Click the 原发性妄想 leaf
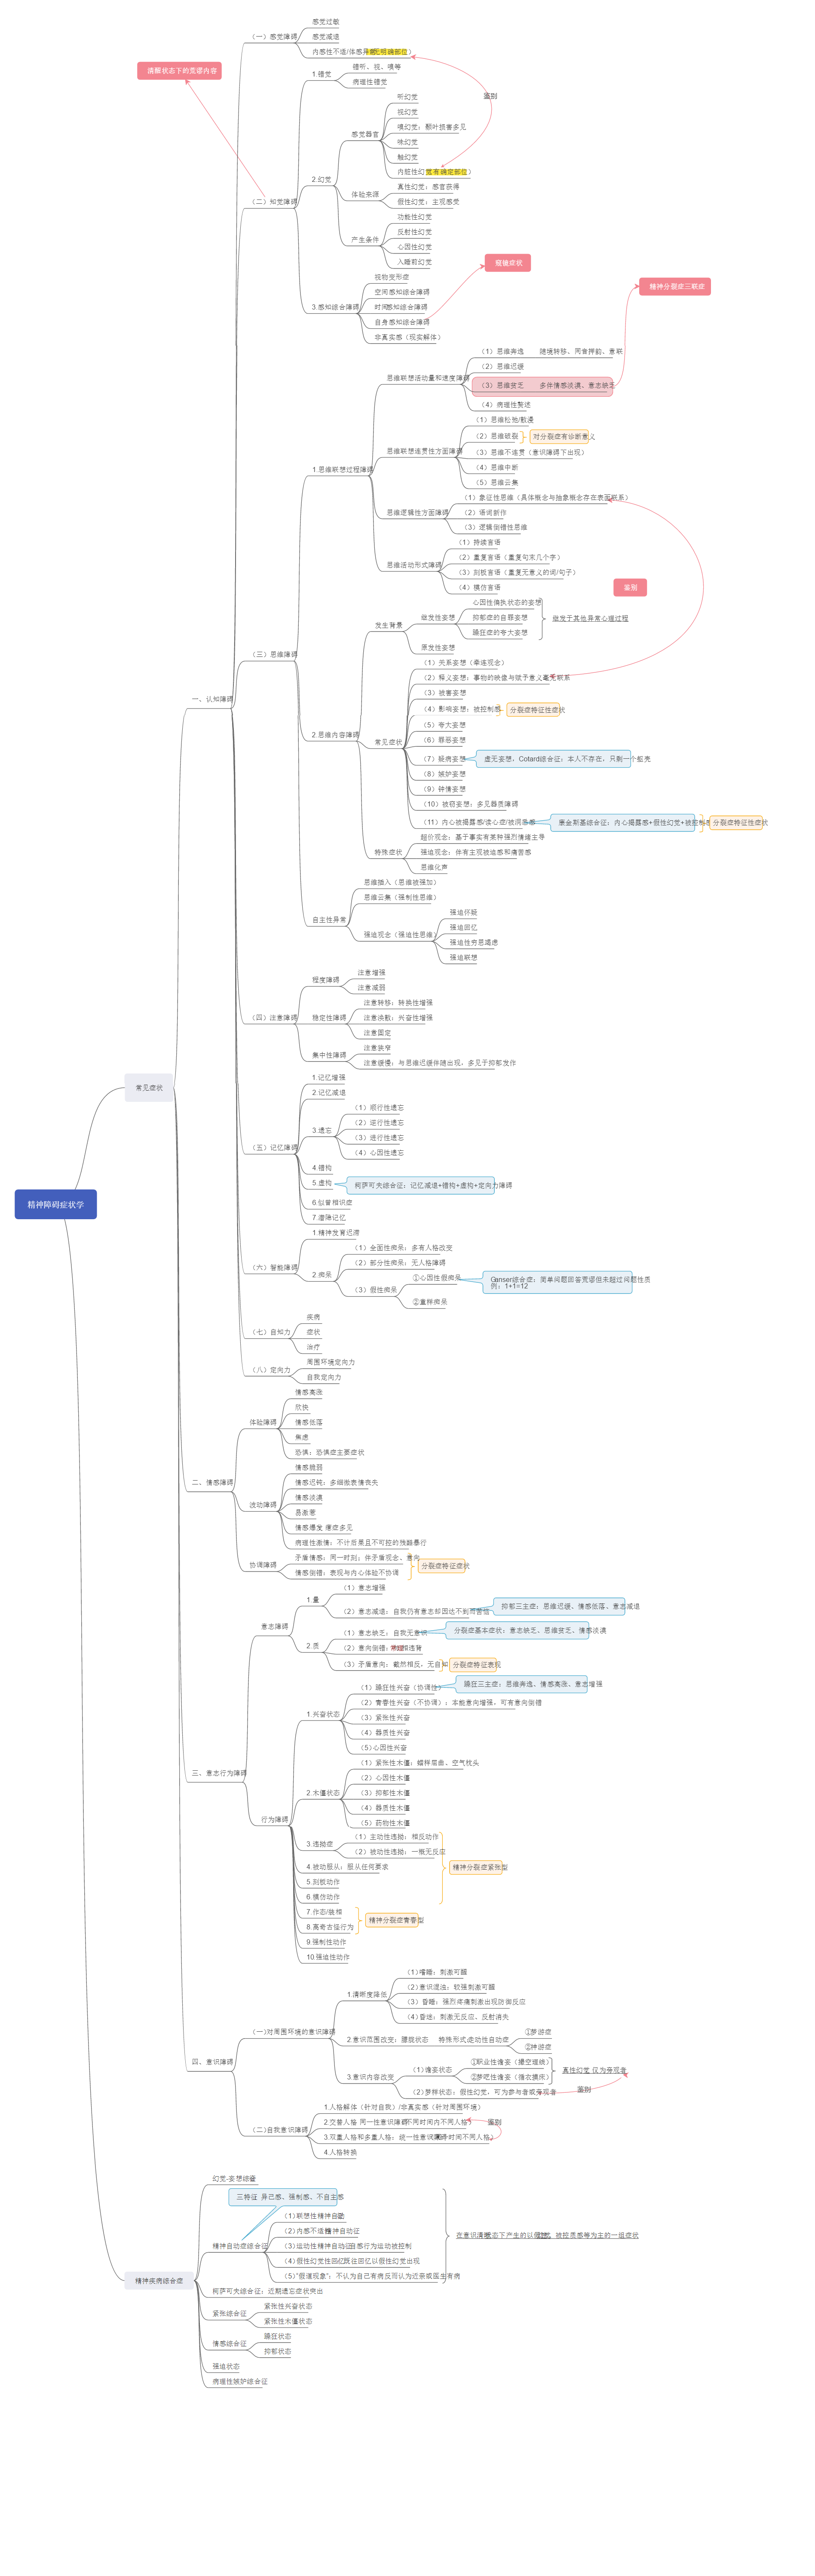Screen dimensions: 815x2576 438,647
